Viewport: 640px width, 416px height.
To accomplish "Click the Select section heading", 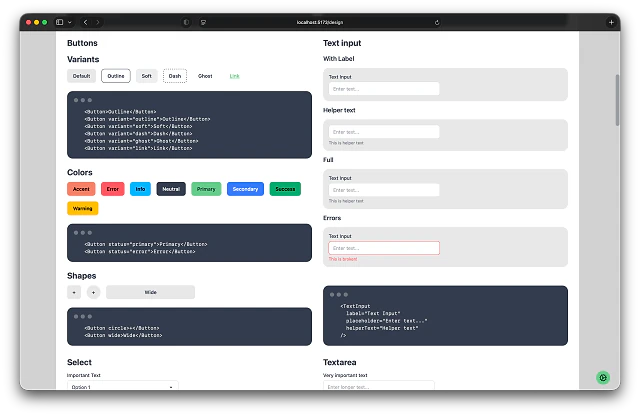I will click(x=79, y=362).
